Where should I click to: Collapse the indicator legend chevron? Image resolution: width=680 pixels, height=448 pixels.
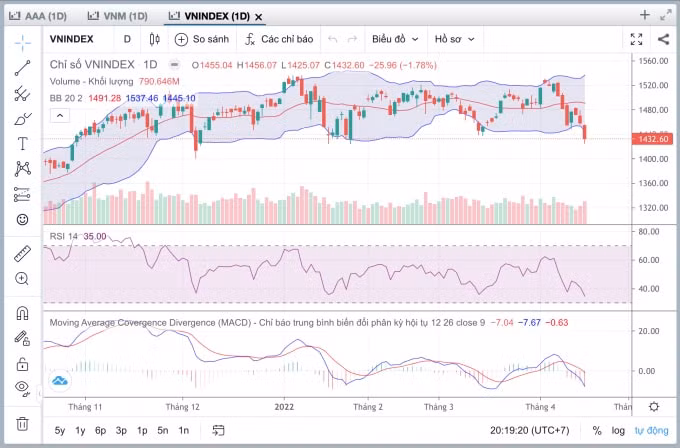click(x=60, y=116)
